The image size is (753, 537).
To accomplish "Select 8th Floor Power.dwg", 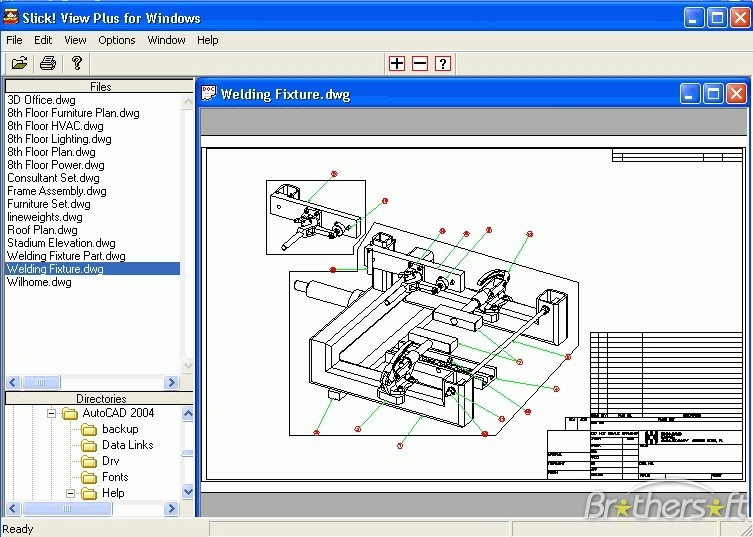I will coord(56,165).
